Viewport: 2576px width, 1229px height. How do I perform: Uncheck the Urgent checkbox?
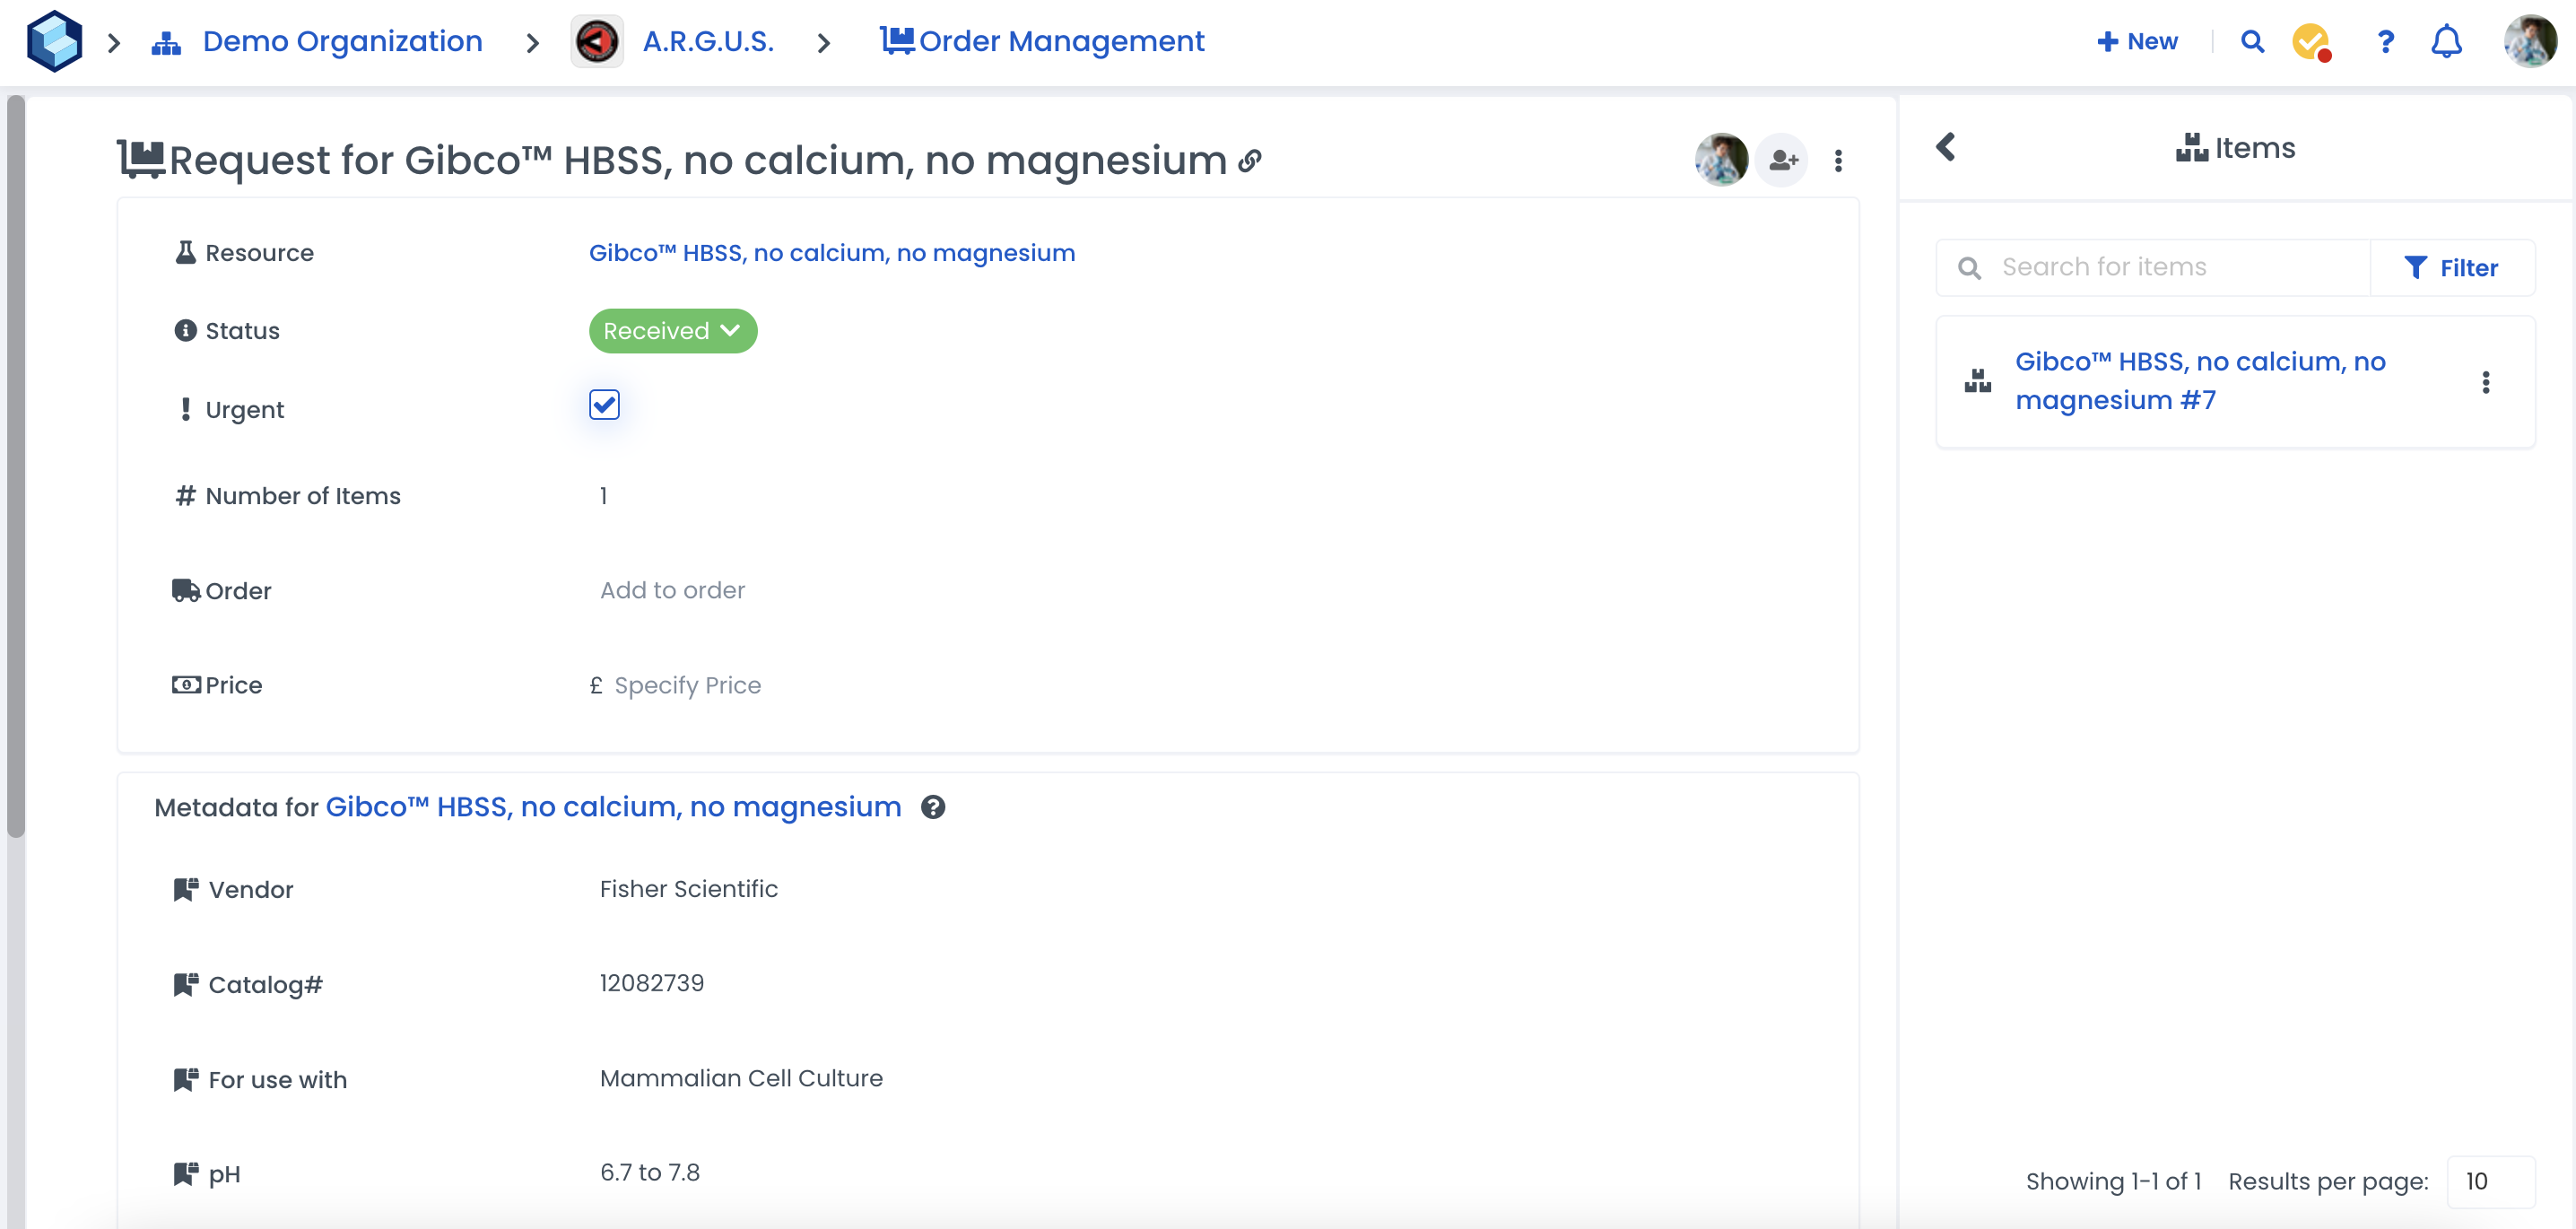click(604, 405)
